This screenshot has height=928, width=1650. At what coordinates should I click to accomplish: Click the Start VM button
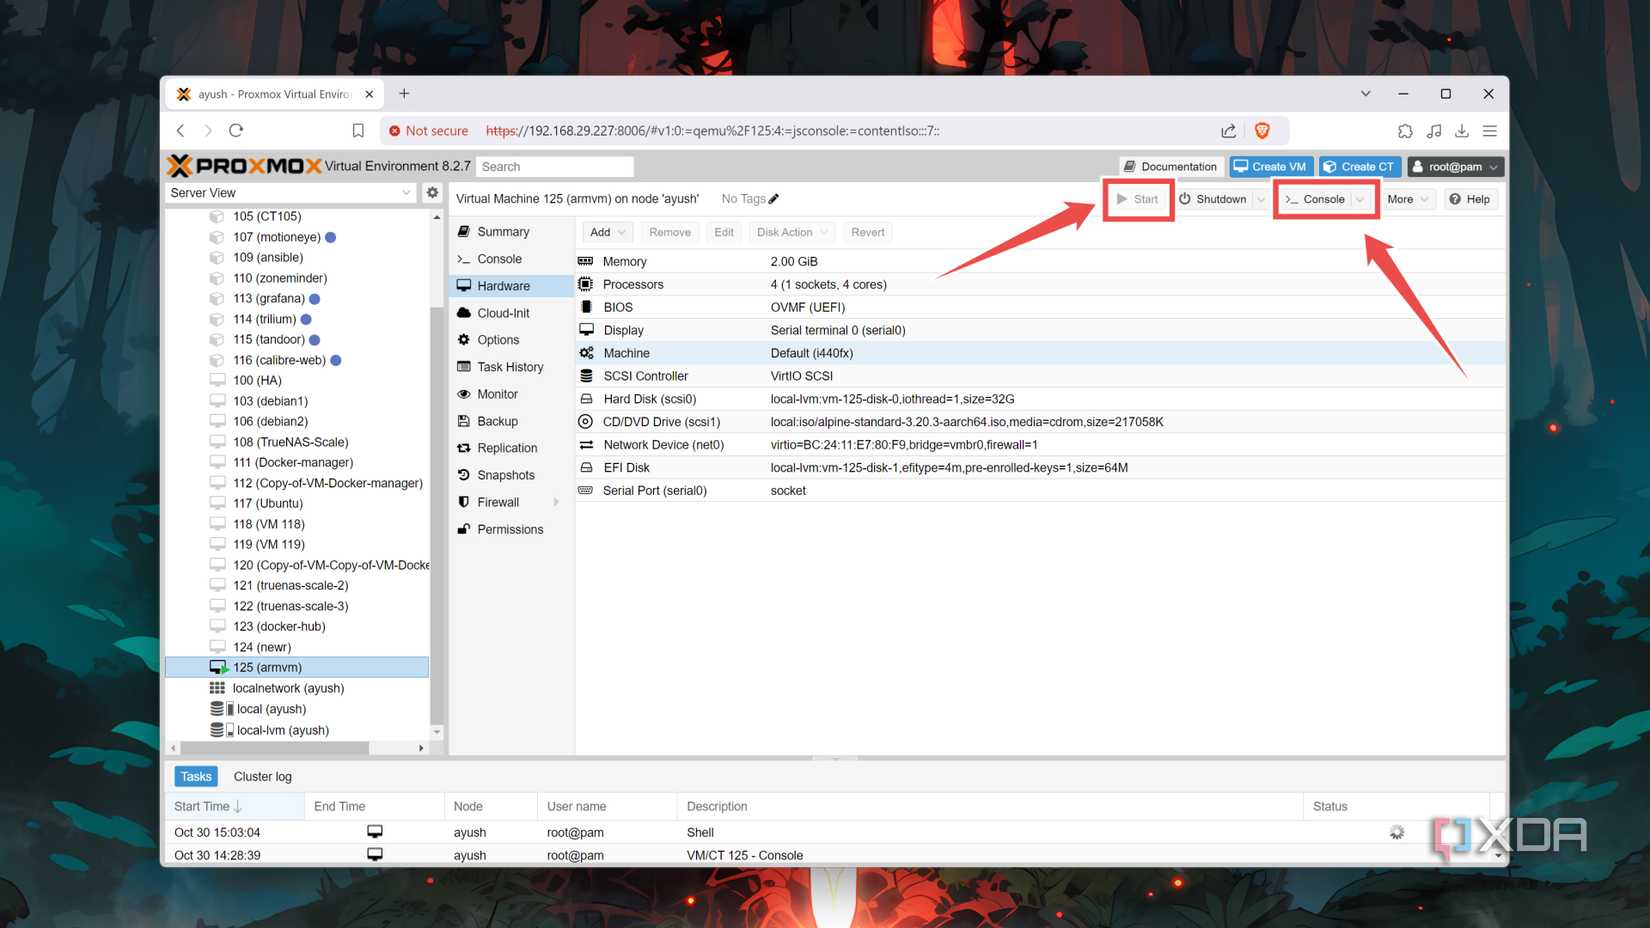pyautogui.click(x=1137, y=199)
